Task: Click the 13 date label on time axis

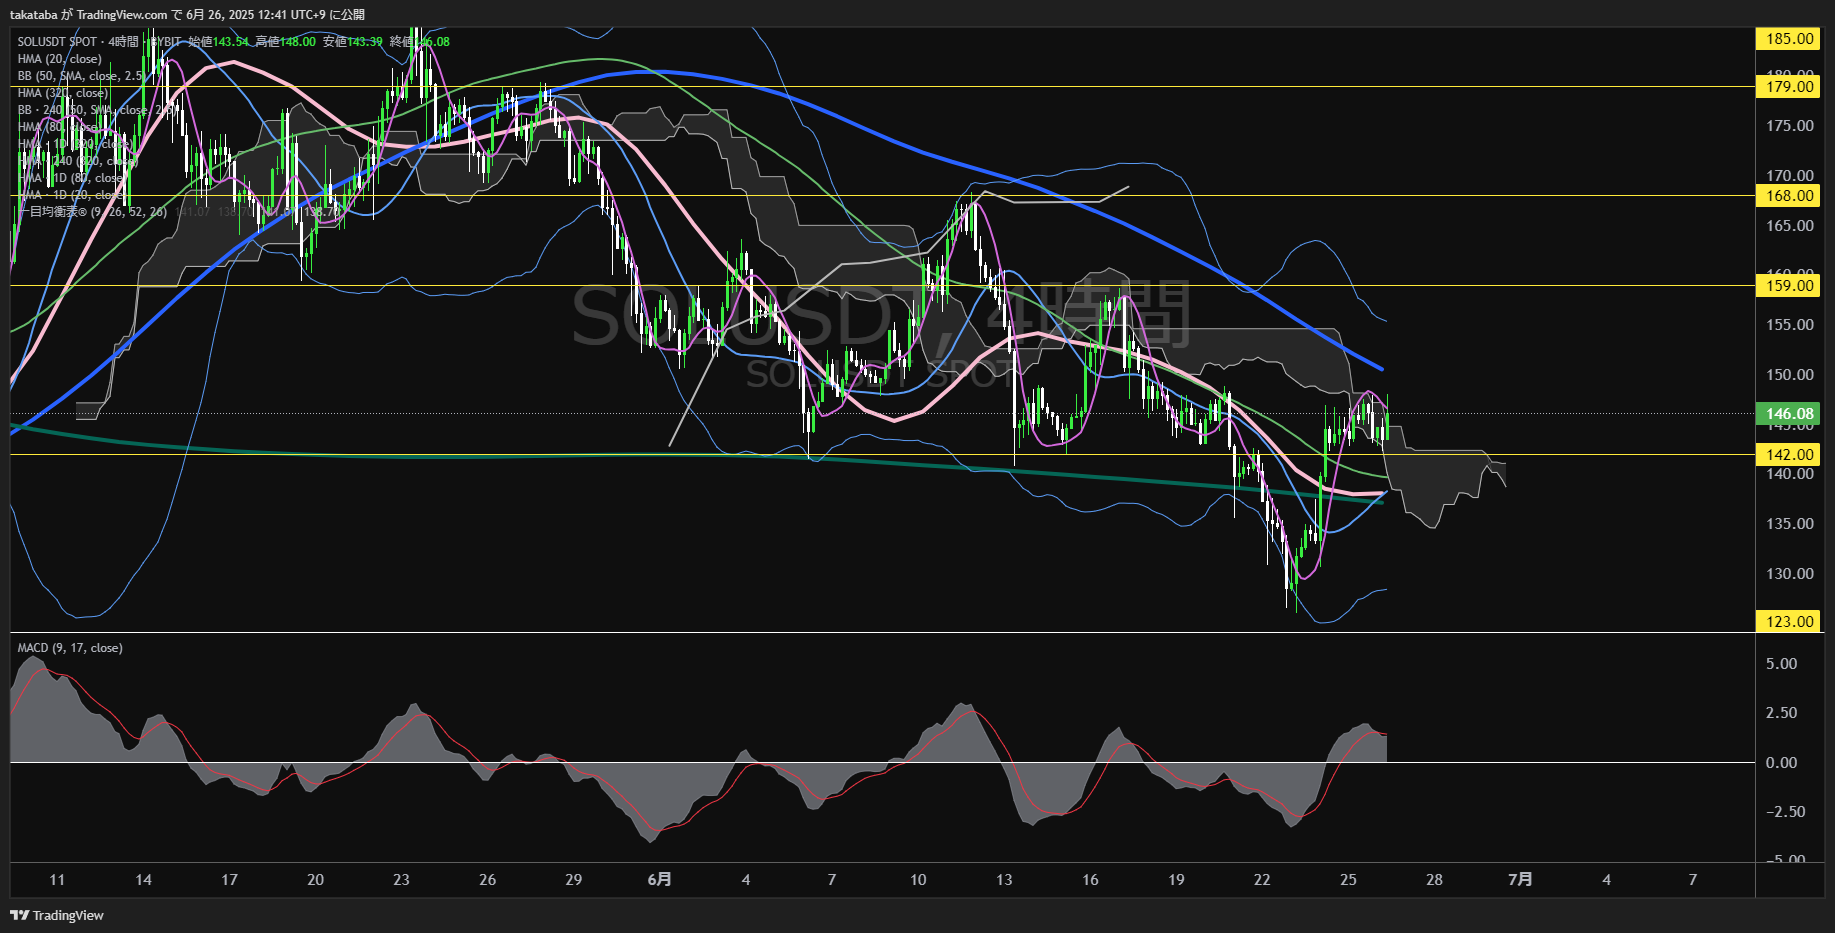Action: (1004, 880)
